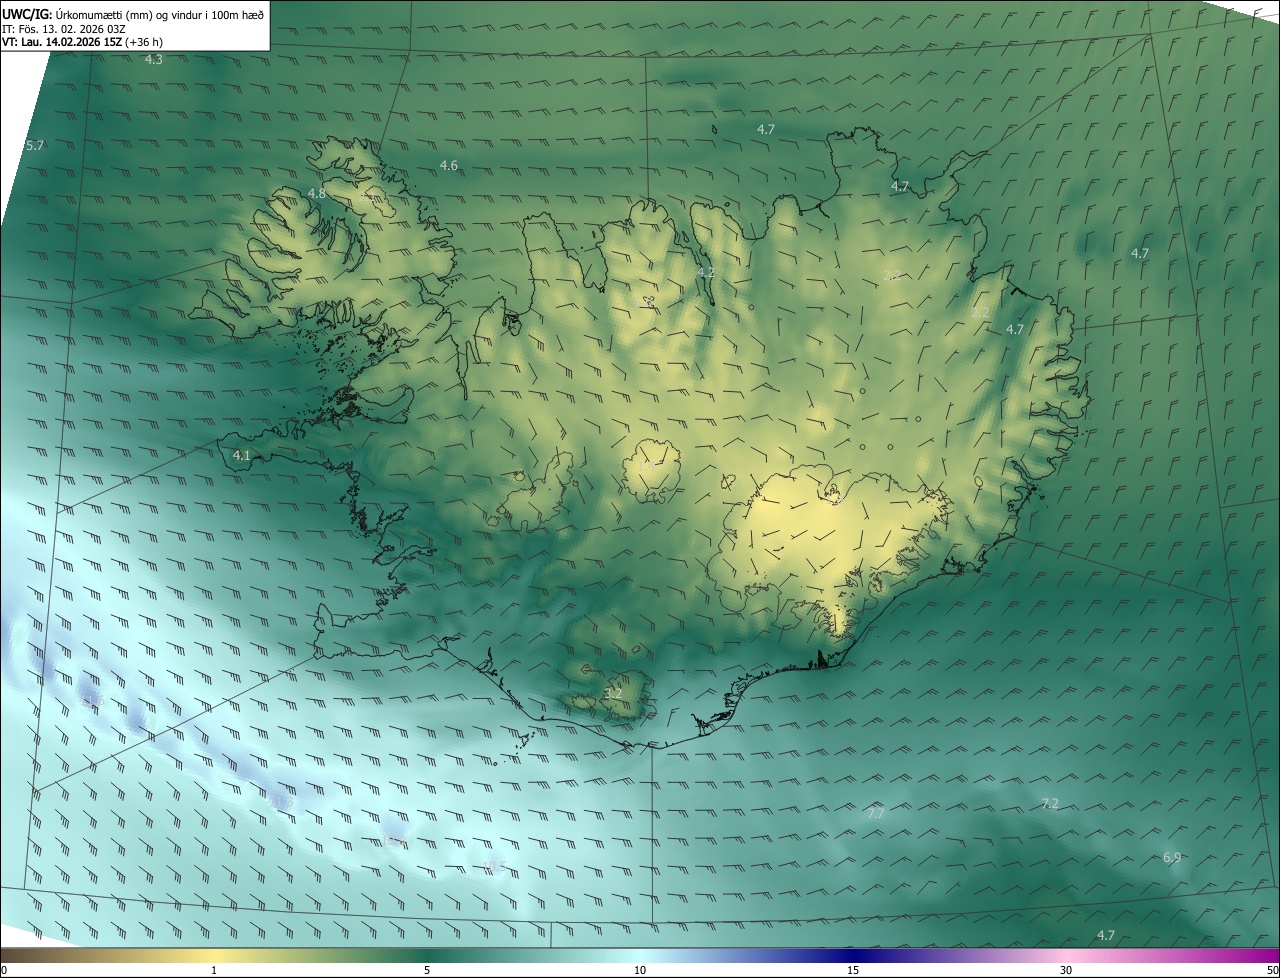Select the 4.6 value label
The height and width of the screenshot is (978, 1280).
pos(449,165)
